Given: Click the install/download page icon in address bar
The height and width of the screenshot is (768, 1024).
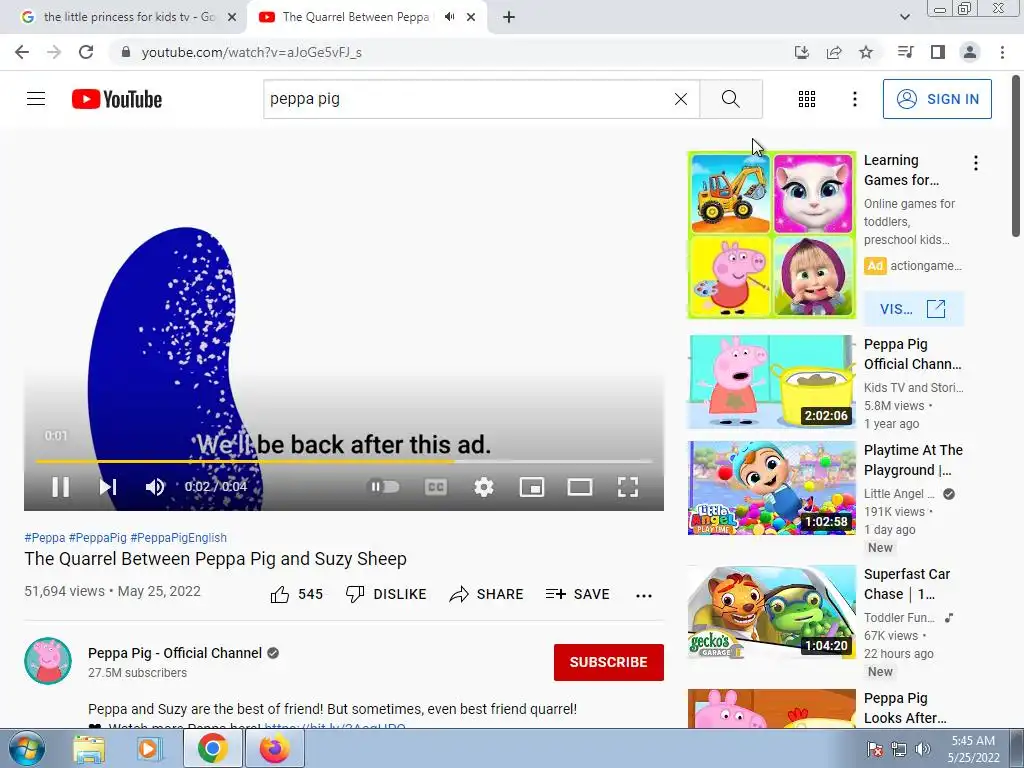Looking at the screenshot, I should [802, 52].
